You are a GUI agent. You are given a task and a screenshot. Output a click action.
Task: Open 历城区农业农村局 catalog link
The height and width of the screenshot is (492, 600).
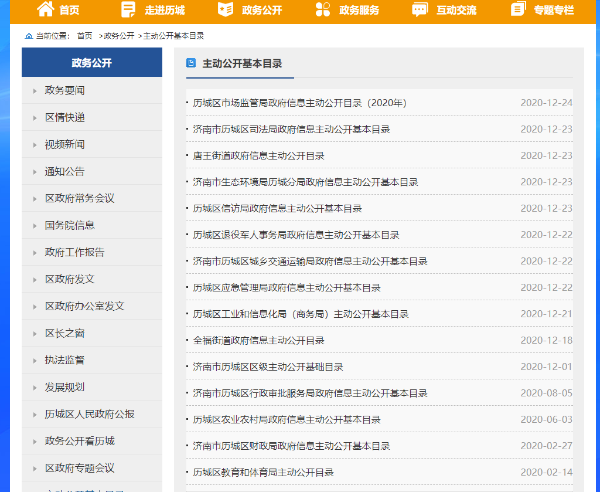click(x=287, y=420)
